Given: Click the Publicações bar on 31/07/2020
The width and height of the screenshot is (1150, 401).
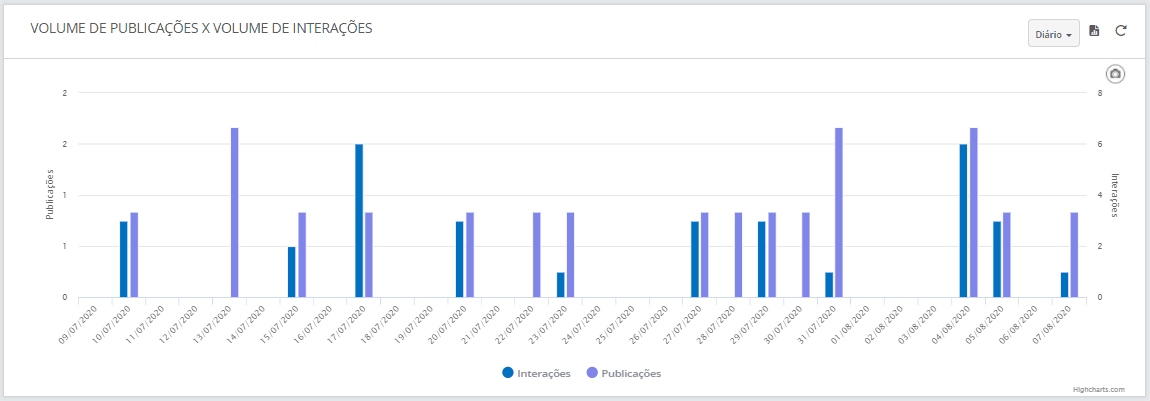Looking at the screenshot, I should (x=839, y=213).
